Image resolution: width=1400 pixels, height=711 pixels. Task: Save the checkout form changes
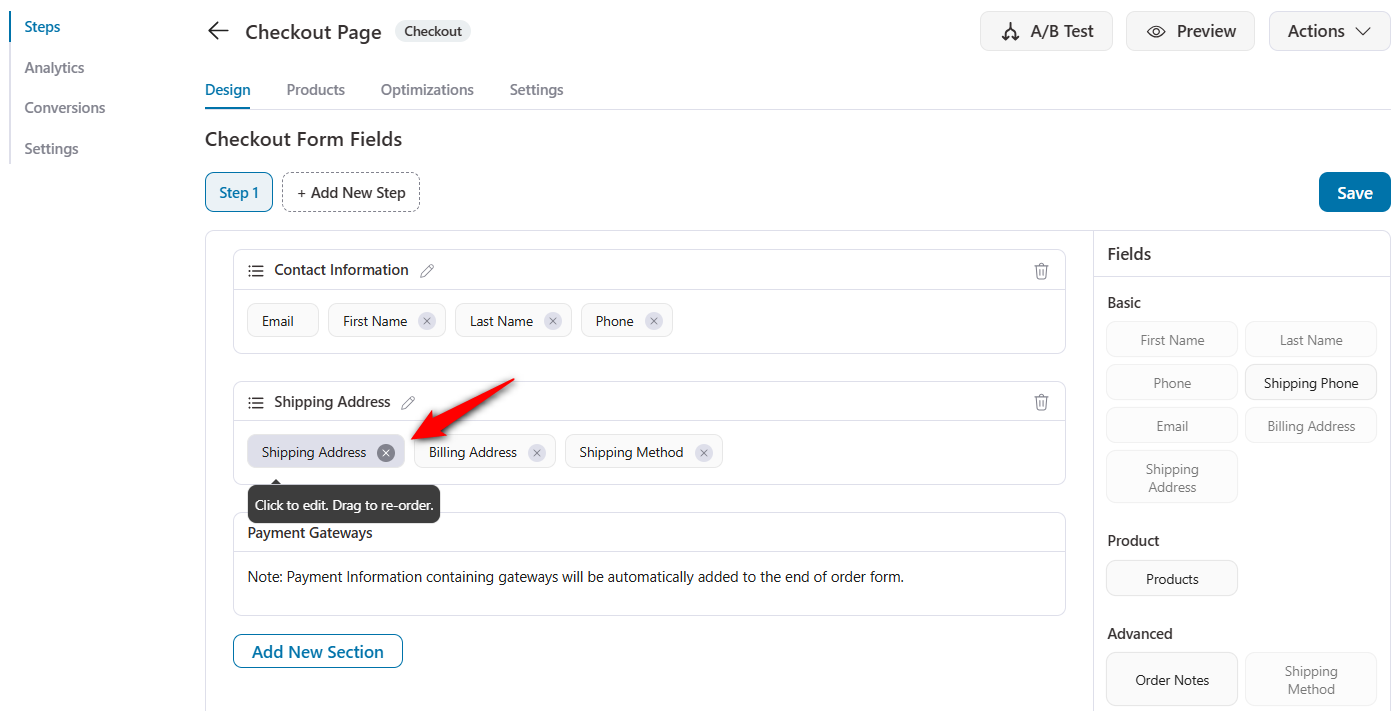(x=1354, y=192)
